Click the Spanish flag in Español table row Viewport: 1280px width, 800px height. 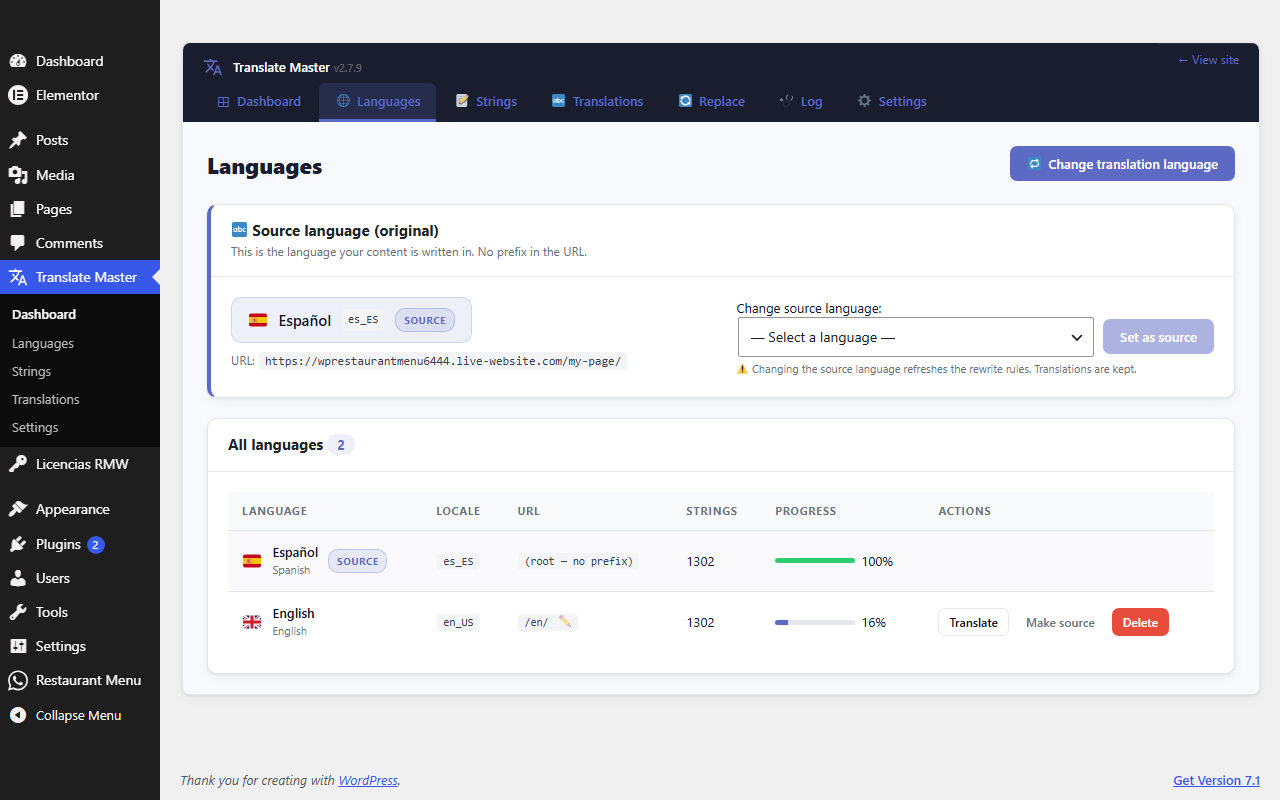[x=252, y=561]
